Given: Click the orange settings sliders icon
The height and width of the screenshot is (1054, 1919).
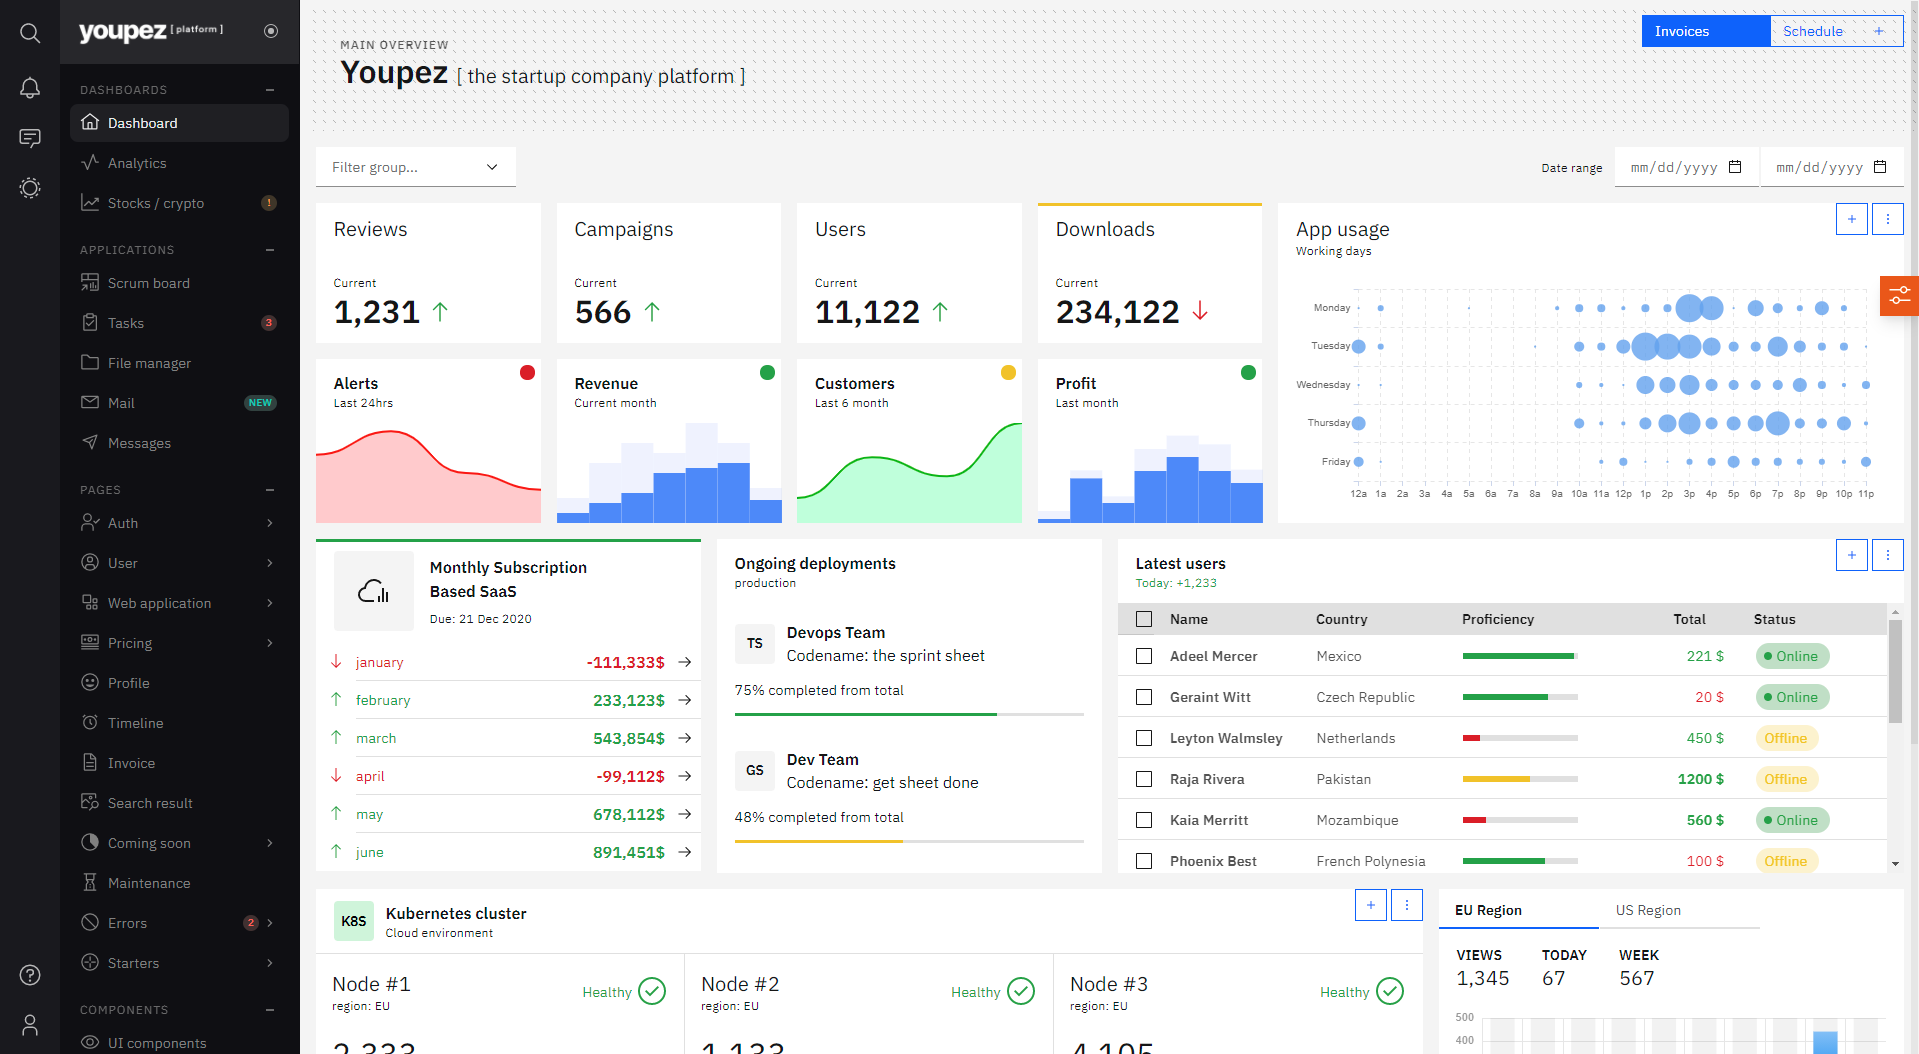Looking at the screenshot, I should 1899,295.
